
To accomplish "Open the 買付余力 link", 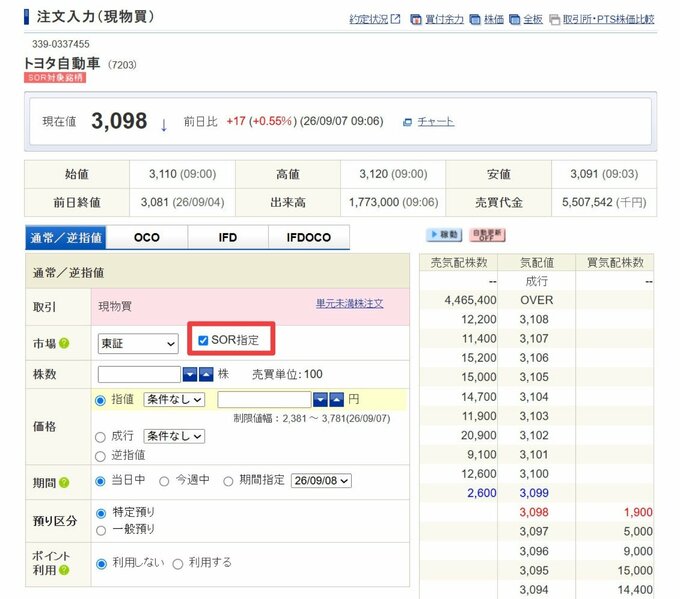I will [444, 19].
